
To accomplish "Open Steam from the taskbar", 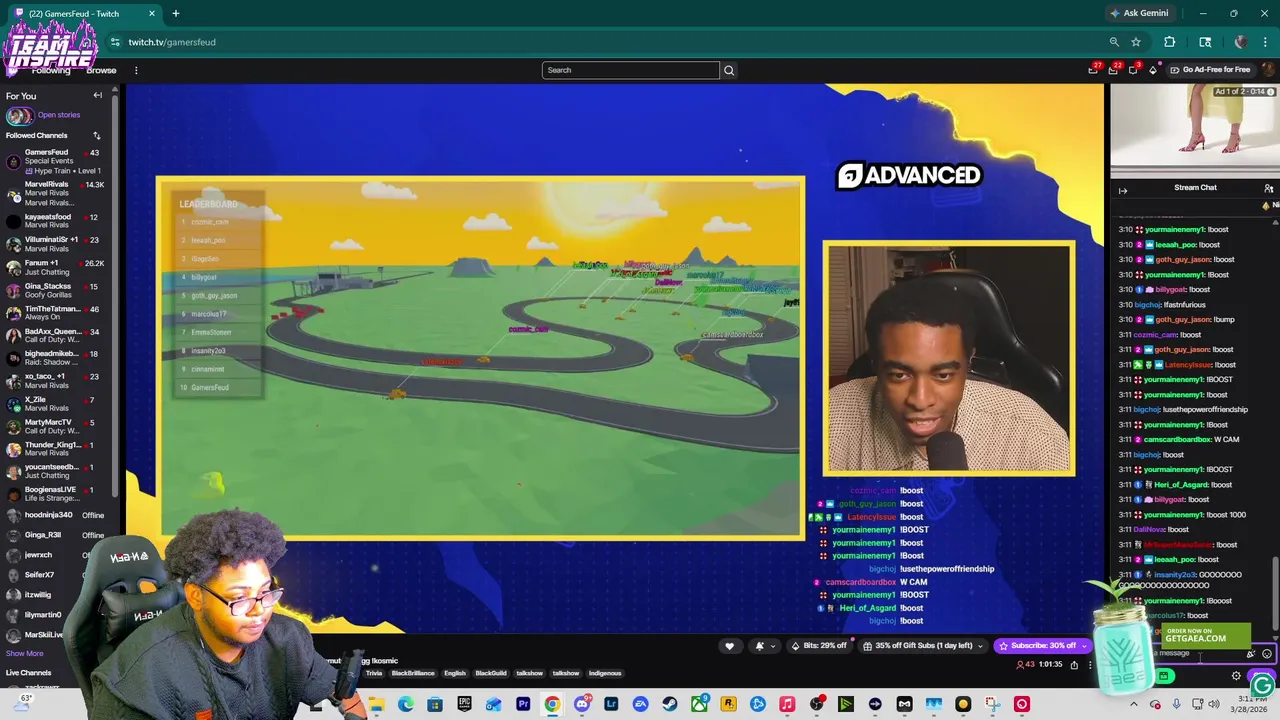I will click(x=670, y=705).
